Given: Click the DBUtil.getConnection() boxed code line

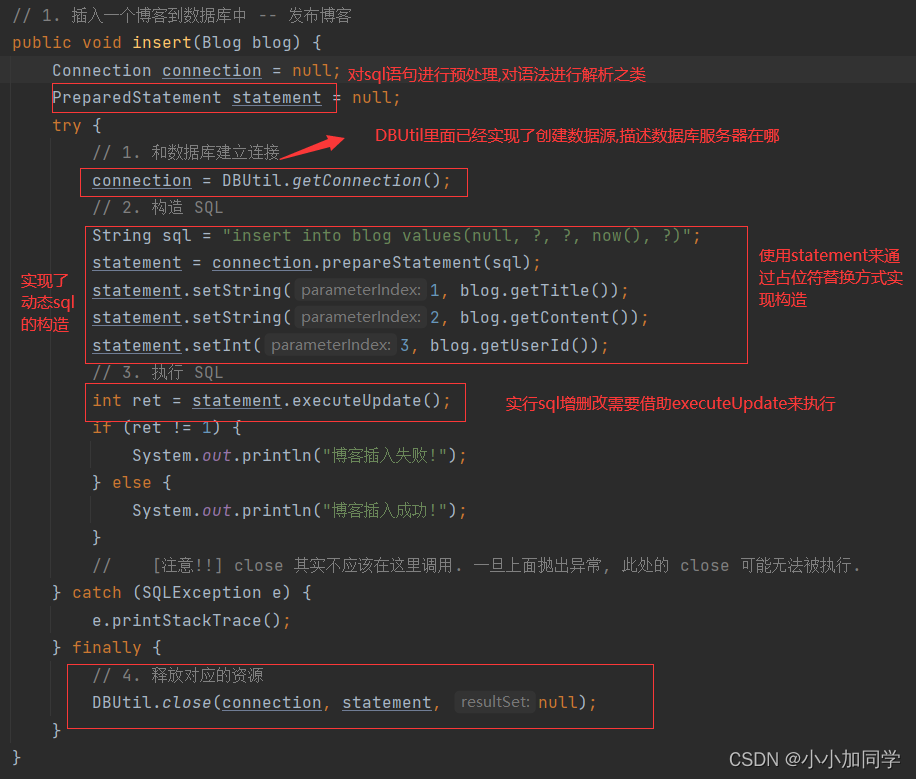Looking at the screenshot, I should point(272,180).
